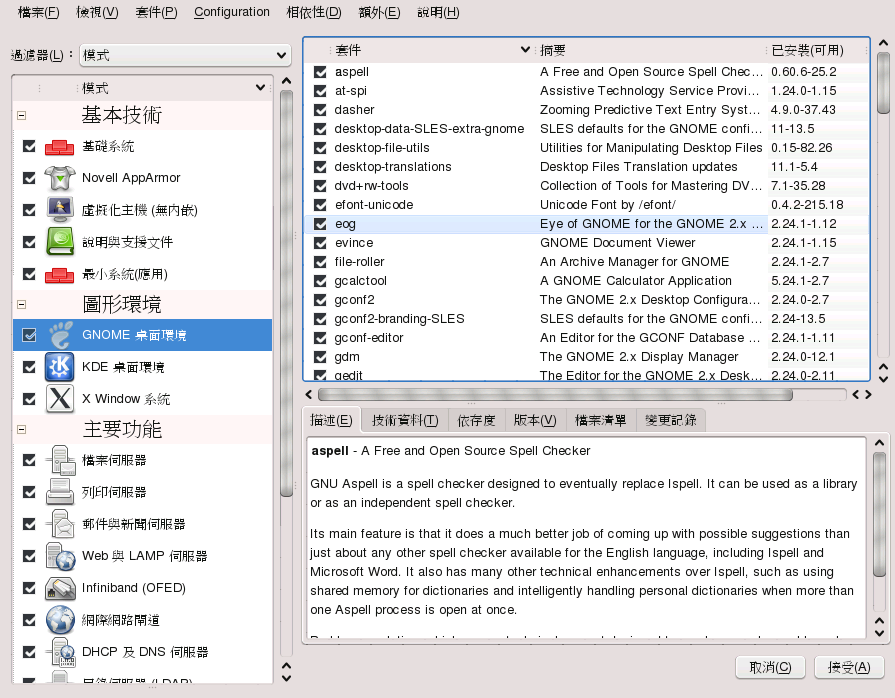Switch to the 變更記錄 tab

tap(671, 421)
